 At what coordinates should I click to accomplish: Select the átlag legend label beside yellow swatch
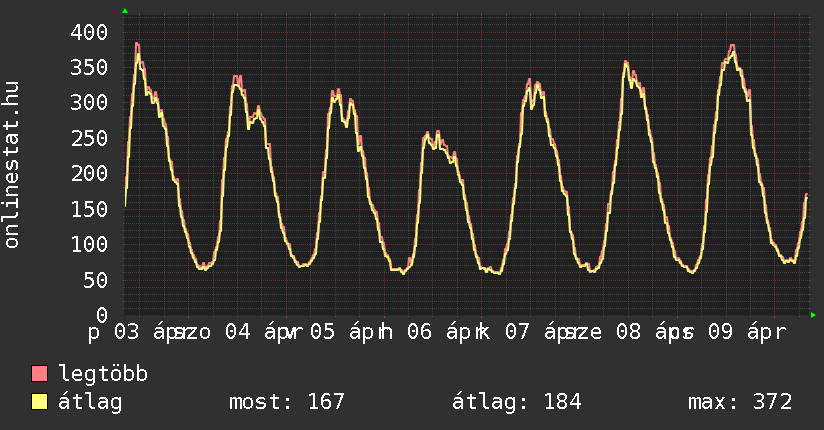click(90, 402)
